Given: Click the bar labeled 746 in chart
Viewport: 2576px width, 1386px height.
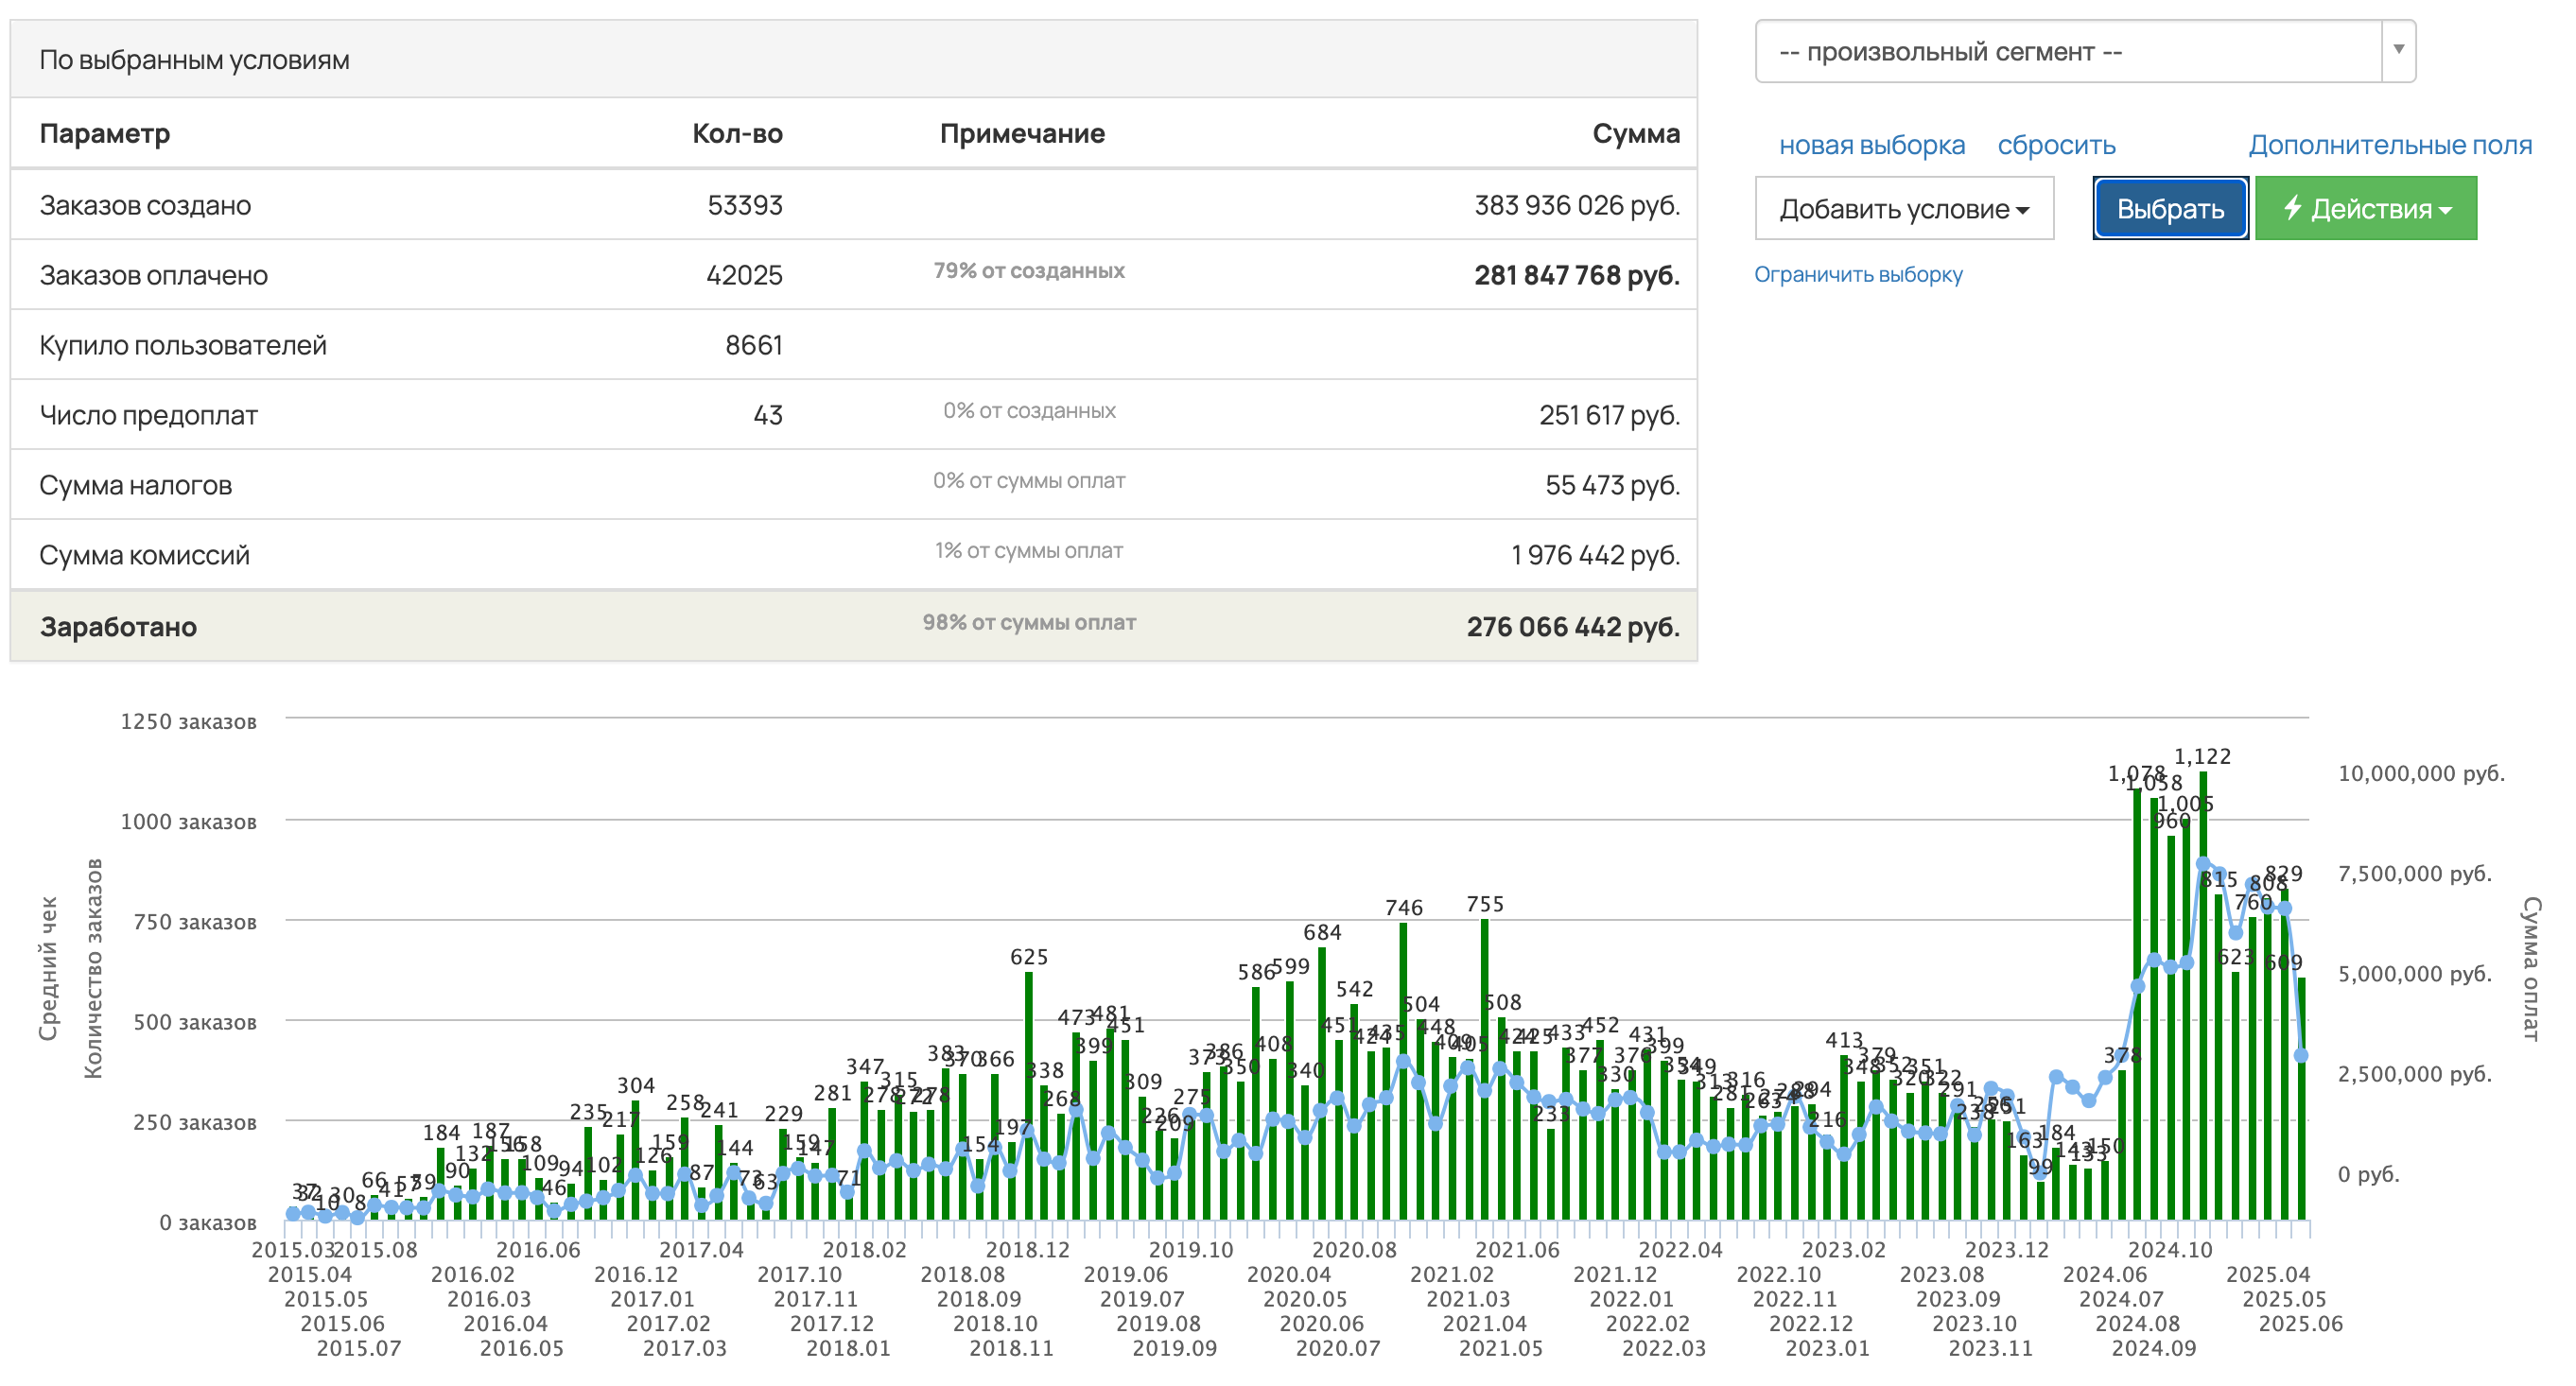Looking at the screenshot, I should (1403, 1071).
